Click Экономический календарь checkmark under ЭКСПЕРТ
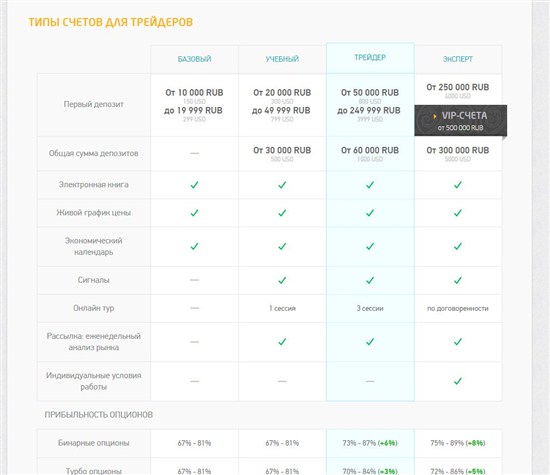This screenshot has width=550, height=475. [x=458, y=246]
